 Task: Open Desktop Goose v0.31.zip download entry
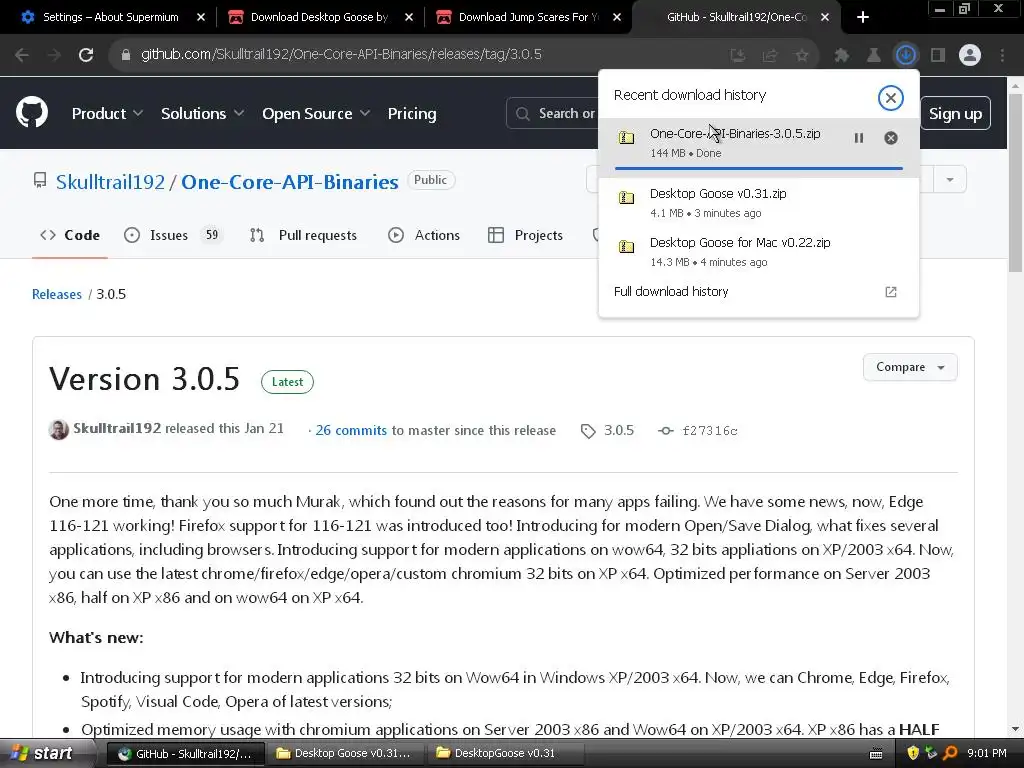click(758, 202)
